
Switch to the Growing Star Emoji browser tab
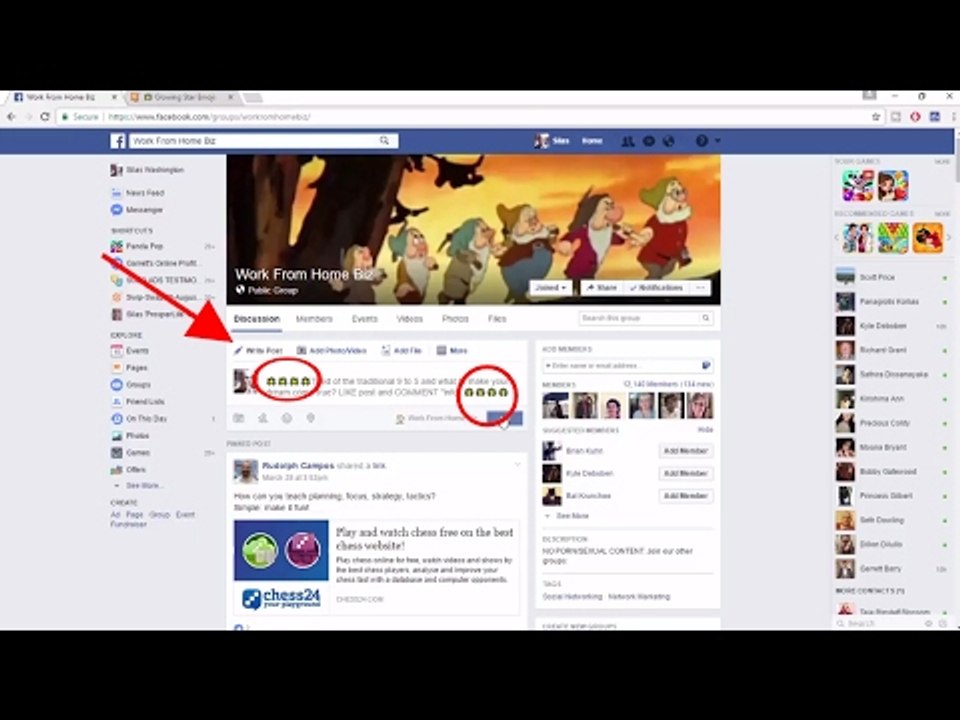(x=182, y=97)
